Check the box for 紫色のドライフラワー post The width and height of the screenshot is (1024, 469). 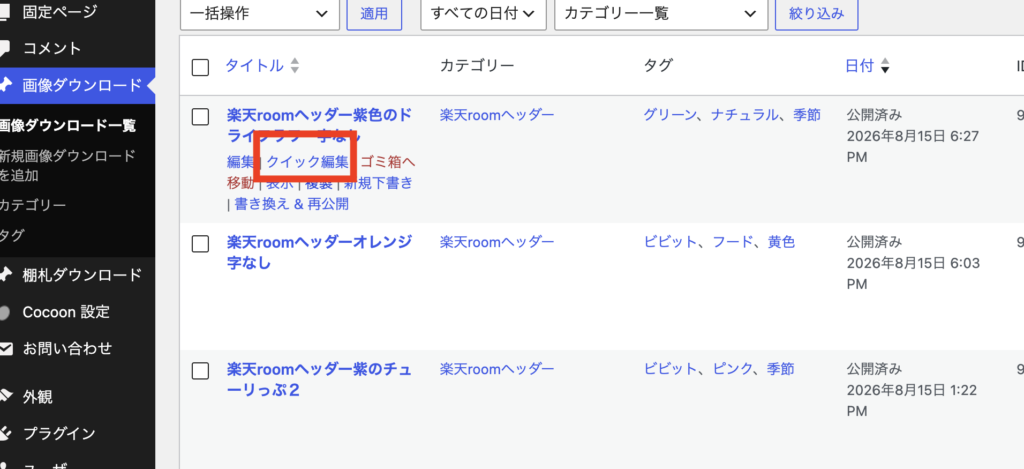point(200,117)
